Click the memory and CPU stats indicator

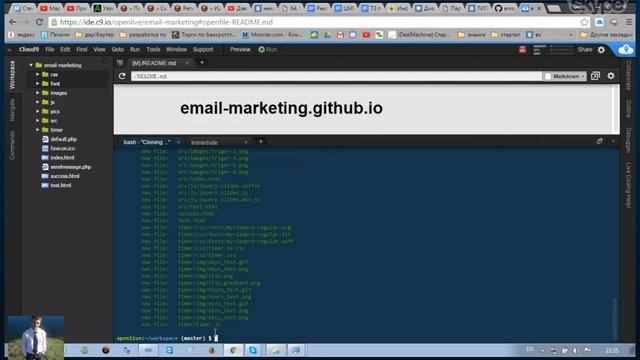click(553, 50)
